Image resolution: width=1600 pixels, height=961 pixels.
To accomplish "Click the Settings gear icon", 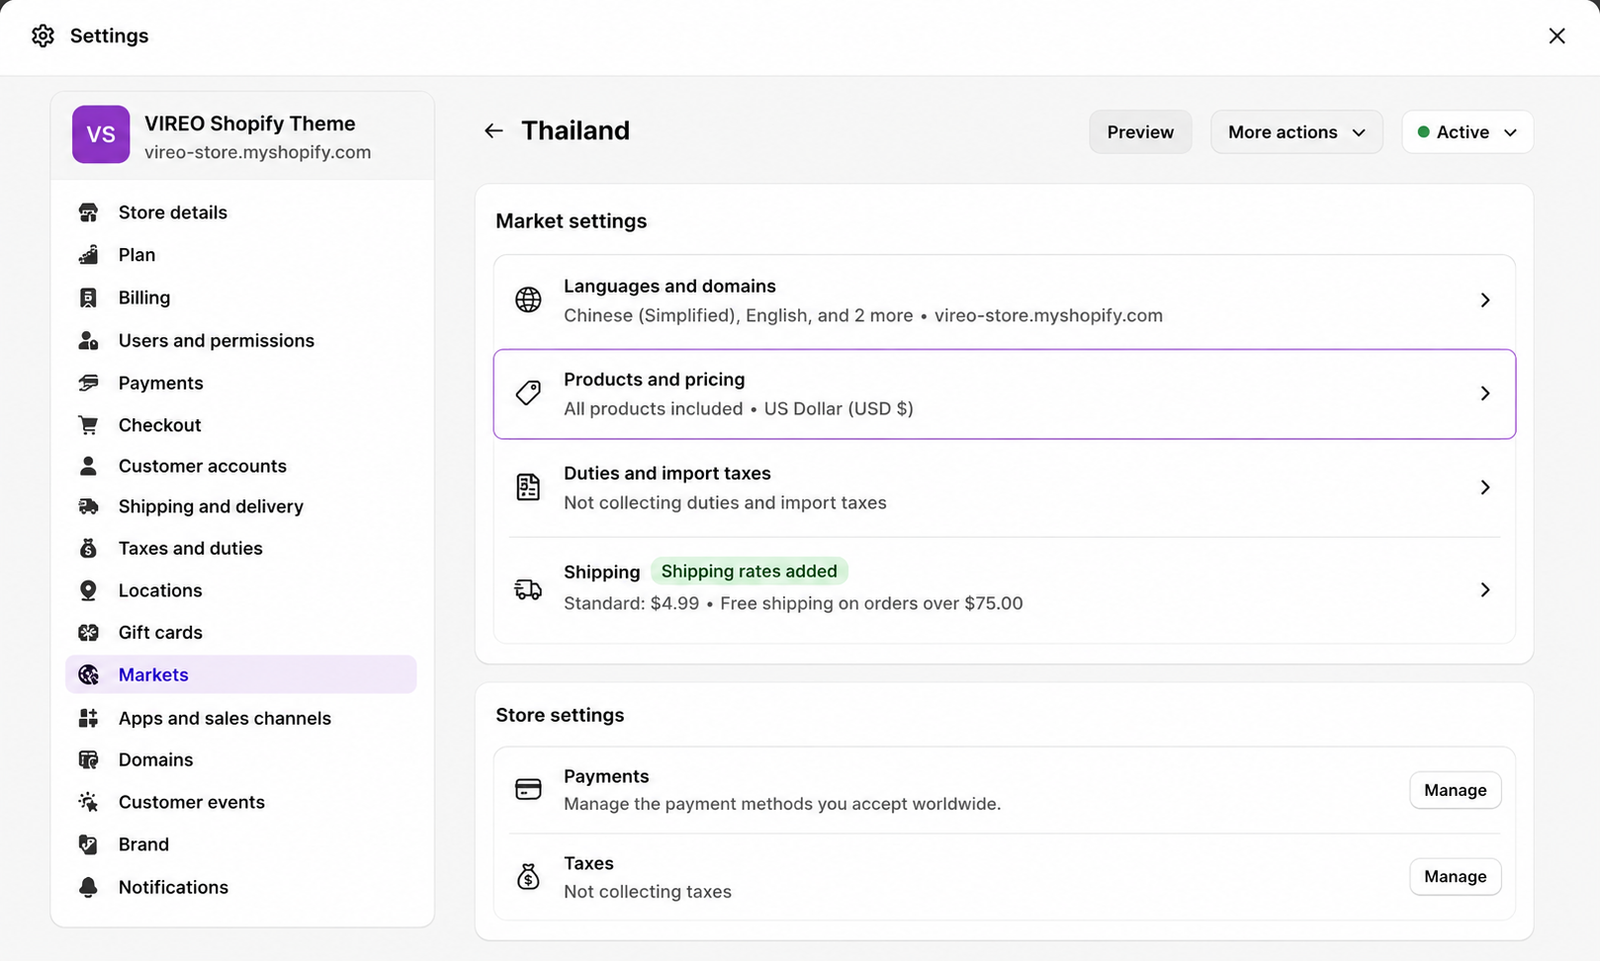I will (x=43, y=36).
